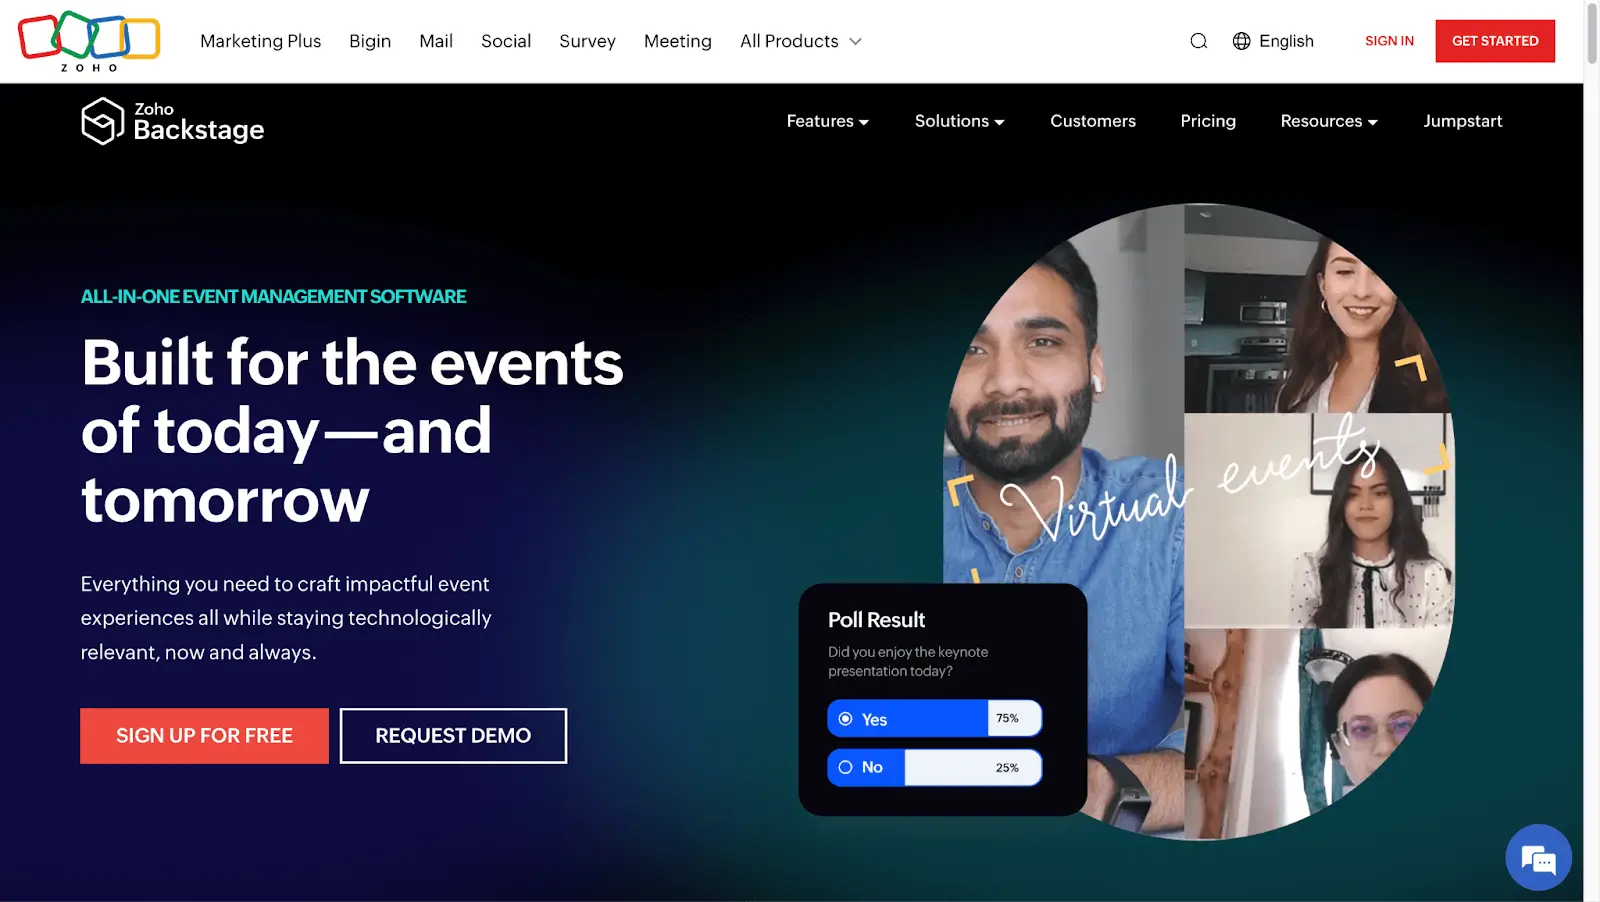This screenshot has height=902, width=1600.
Task: Expand the Resources dropdown
Action: 1329,121
